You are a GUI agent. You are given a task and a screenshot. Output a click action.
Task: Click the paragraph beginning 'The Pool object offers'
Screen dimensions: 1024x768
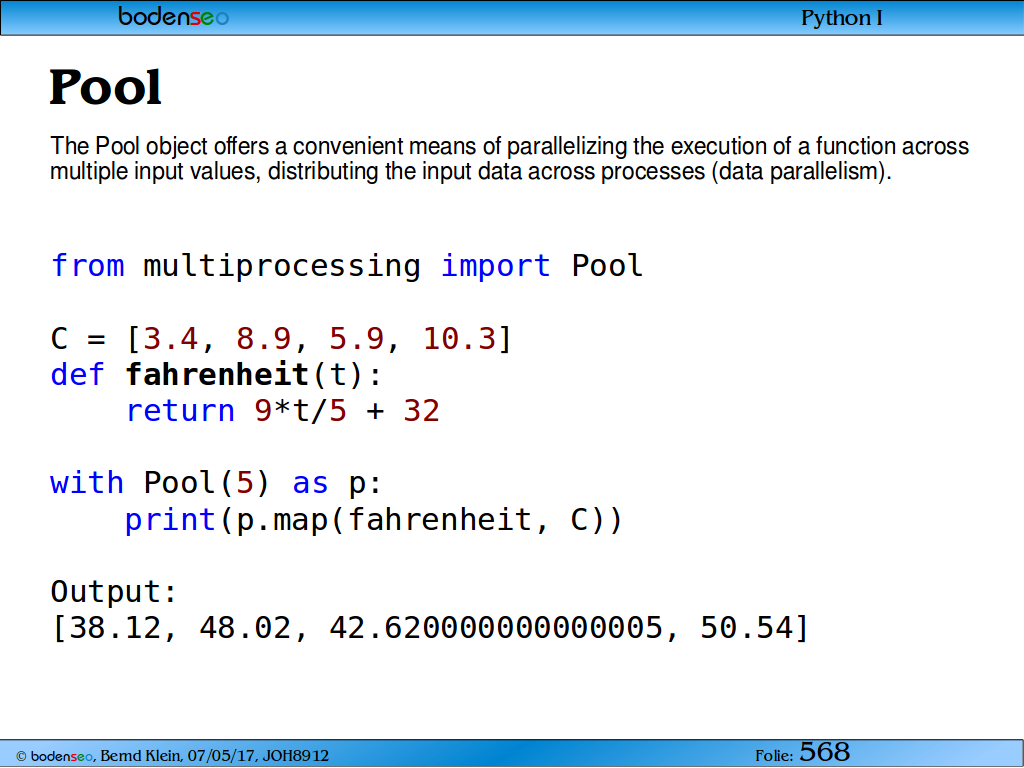tap(509, 159)
